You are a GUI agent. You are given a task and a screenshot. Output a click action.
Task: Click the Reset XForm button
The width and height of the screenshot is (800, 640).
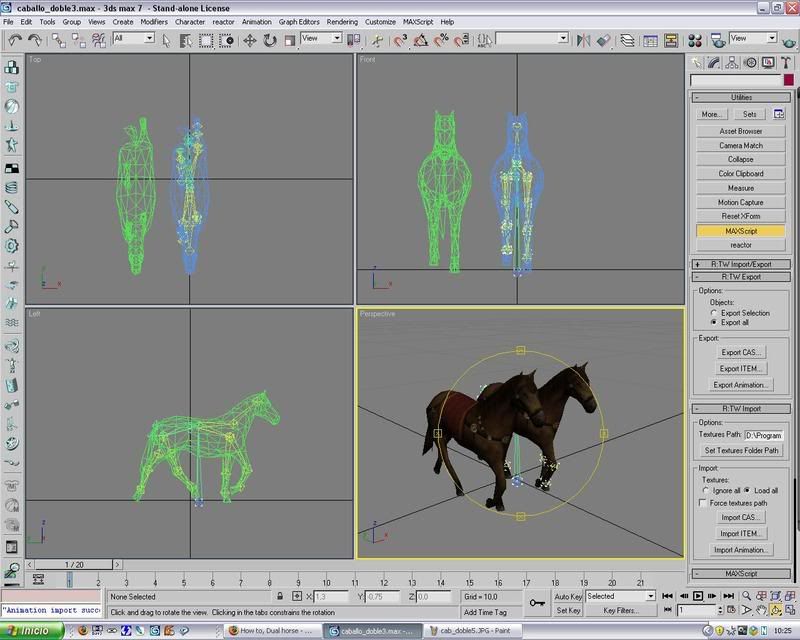tap(741, 216)
